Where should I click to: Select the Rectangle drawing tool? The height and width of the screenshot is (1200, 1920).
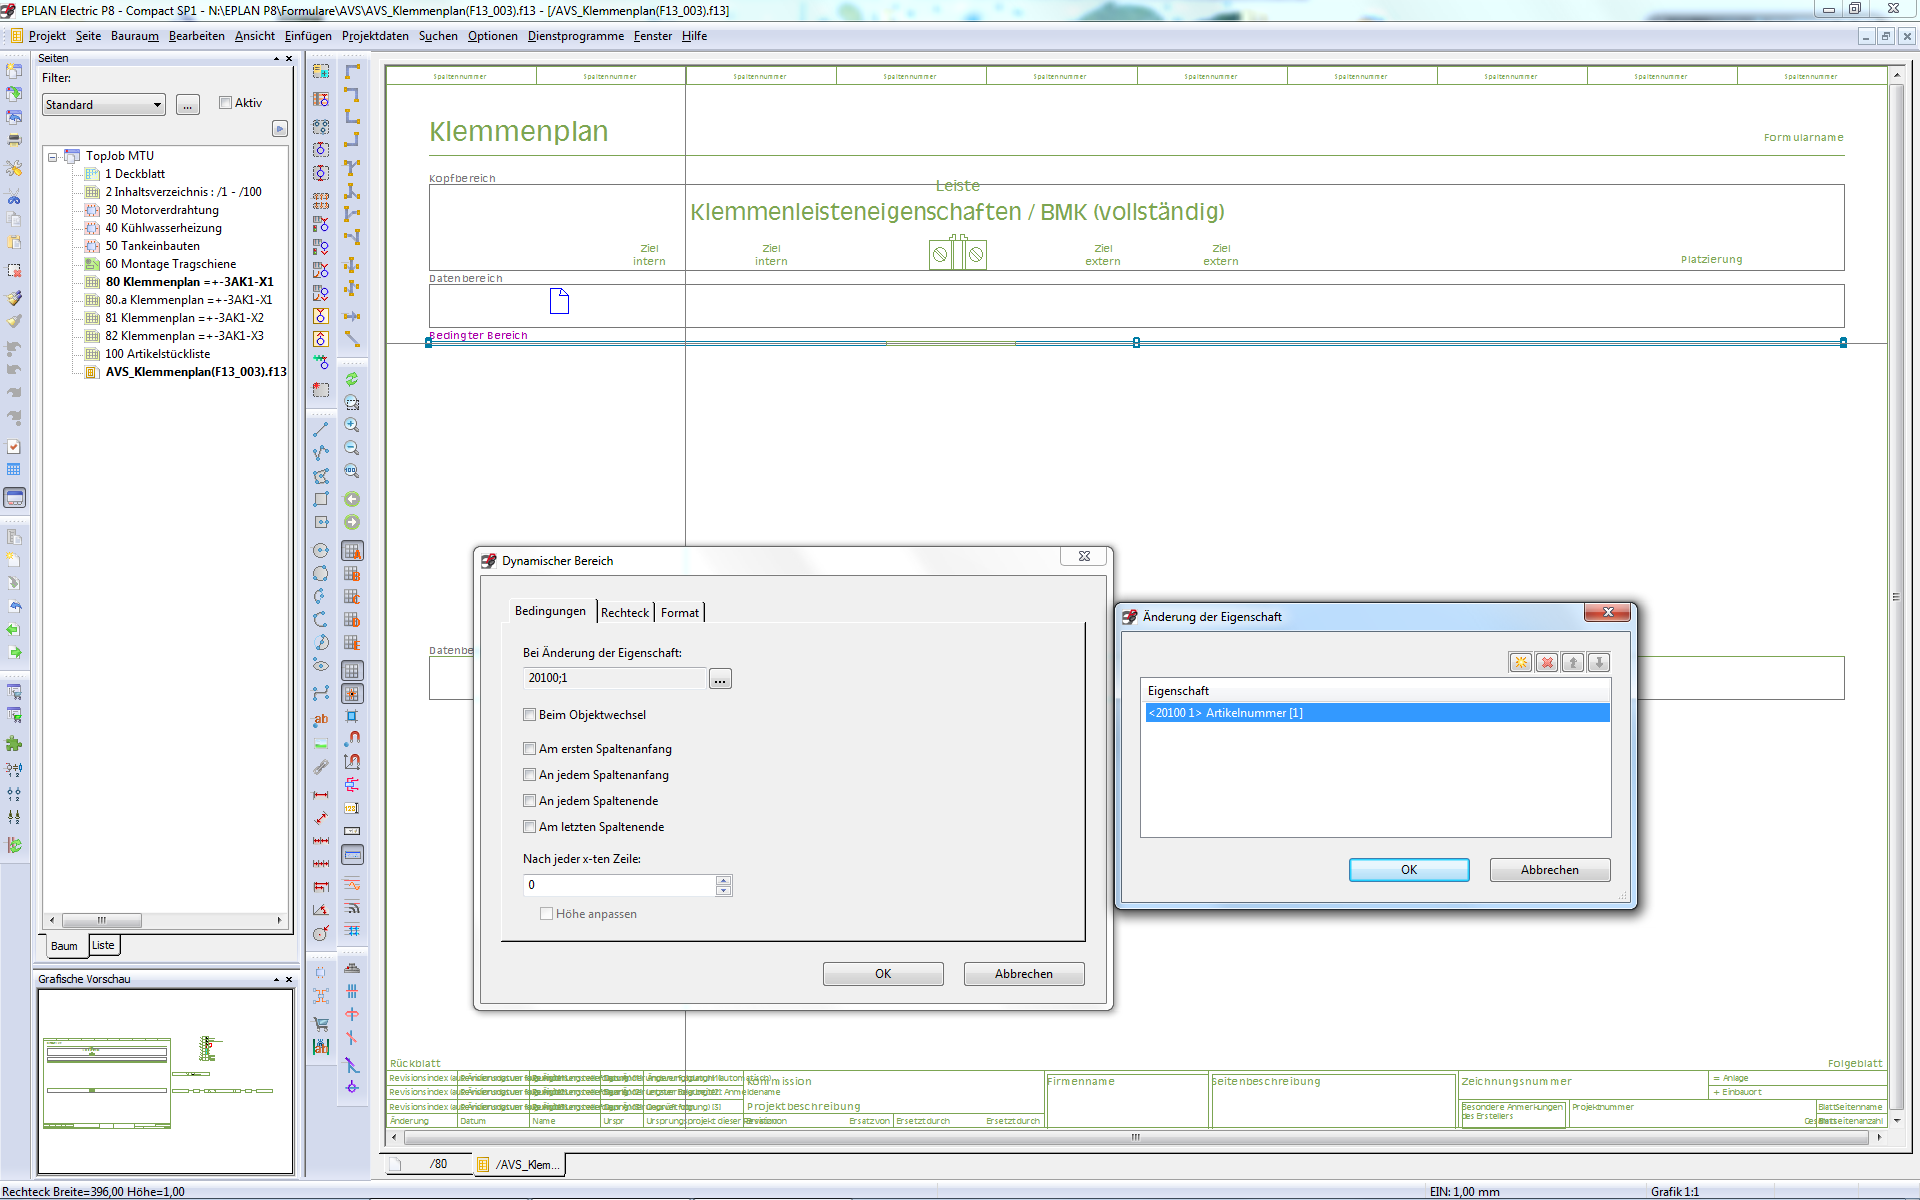click(321, 499)
